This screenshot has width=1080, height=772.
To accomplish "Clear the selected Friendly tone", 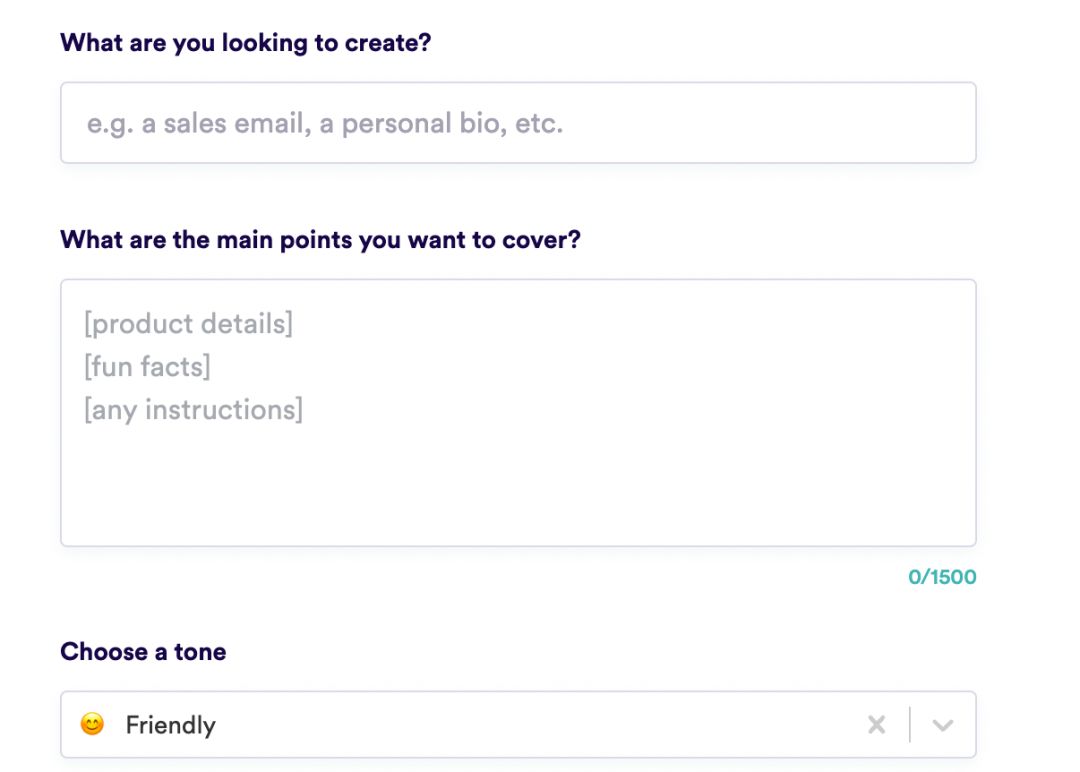I will pyautogui.click(x=876, y=724).
